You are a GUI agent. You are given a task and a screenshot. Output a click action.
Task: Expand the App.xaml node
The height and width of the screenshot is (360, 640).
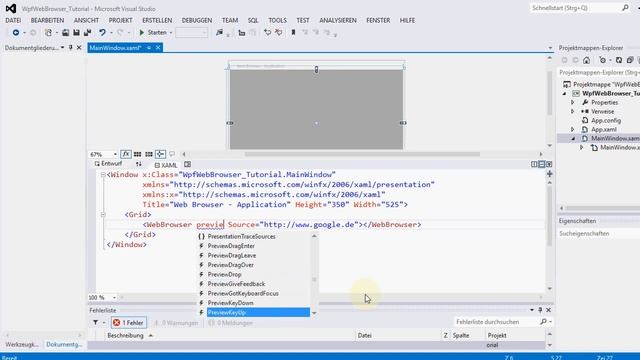coord(572,129)
